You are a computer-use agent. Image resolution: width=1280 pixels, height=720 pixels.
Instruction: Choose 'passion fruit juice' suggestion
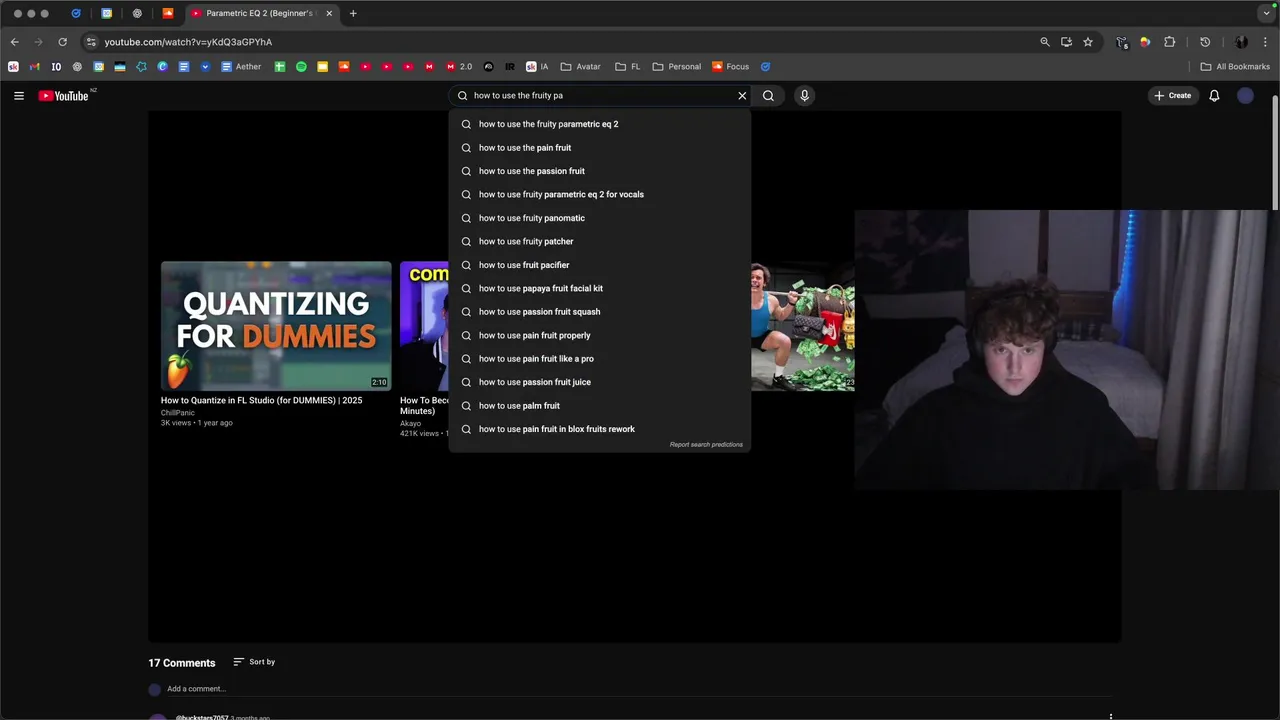click(x=599, y=382)
